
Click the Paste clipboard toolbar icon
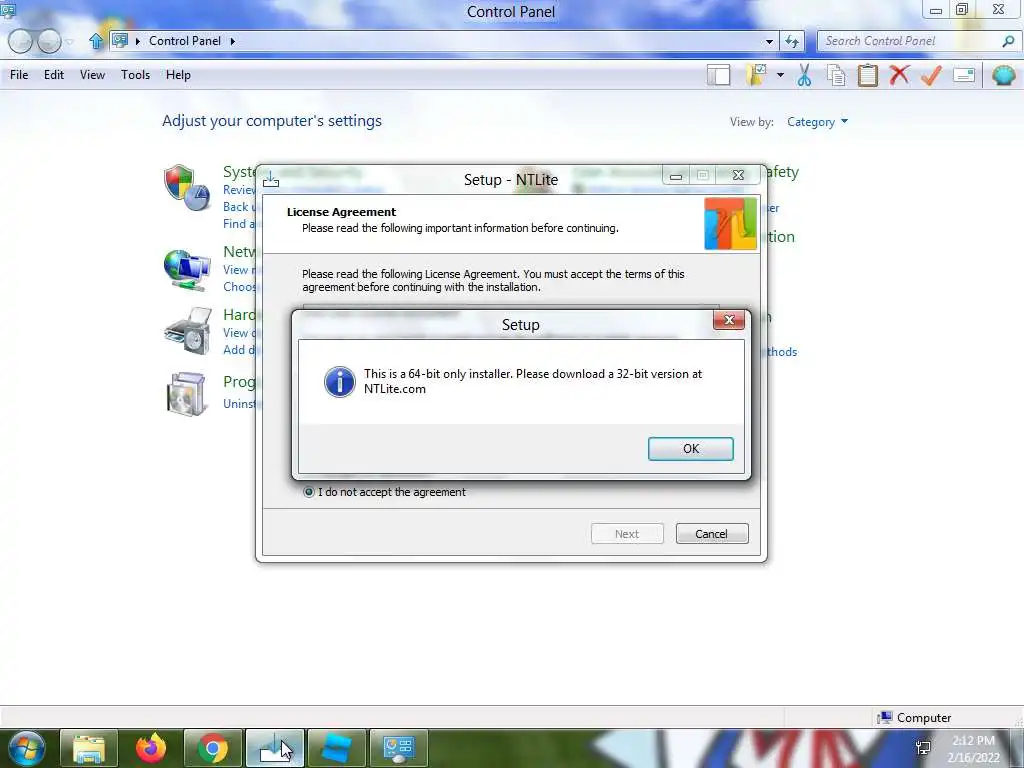[867, 75]
